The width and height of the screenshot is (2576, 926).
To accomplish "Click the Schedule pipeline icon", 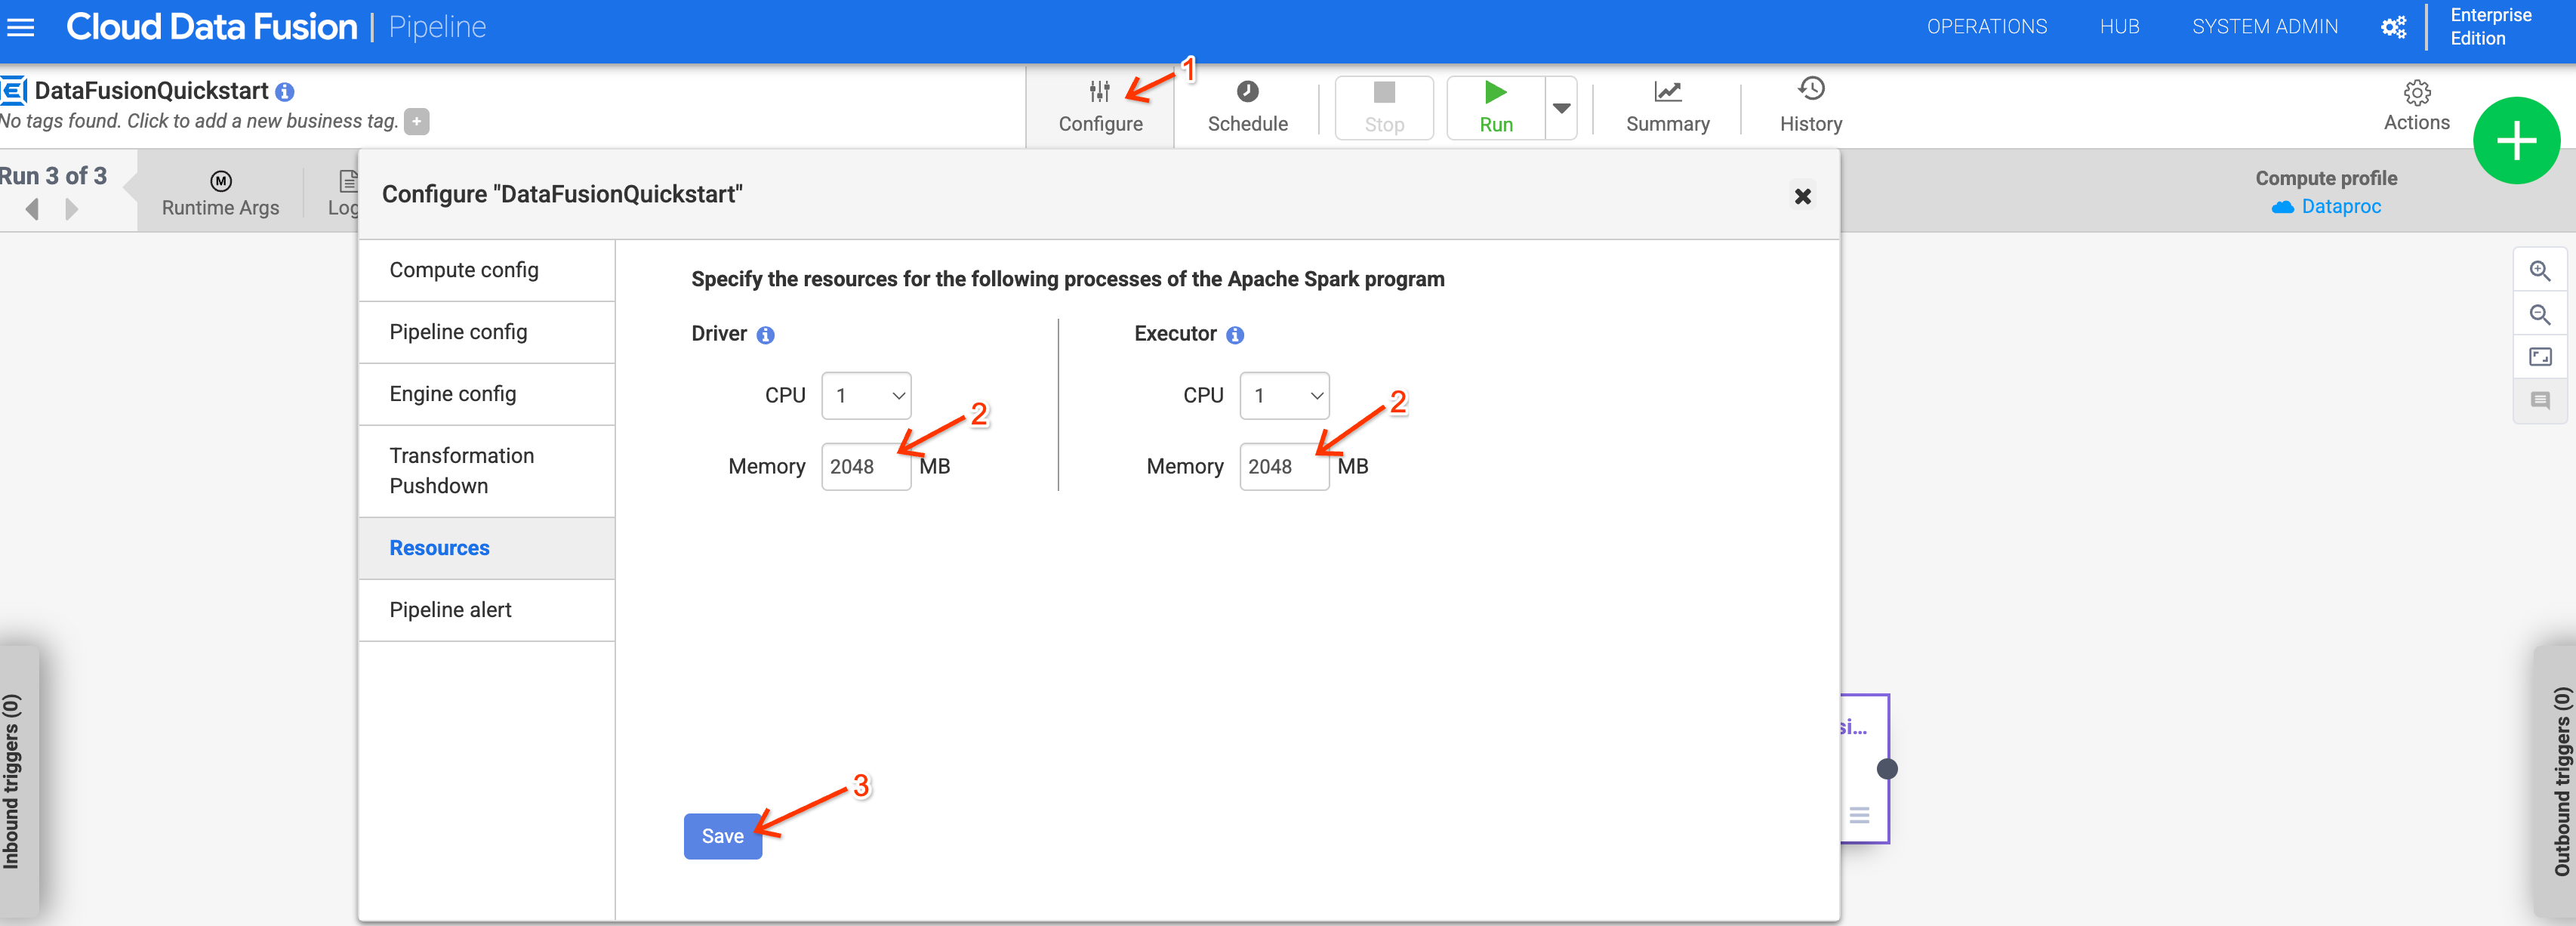I will click(1245, 92).
